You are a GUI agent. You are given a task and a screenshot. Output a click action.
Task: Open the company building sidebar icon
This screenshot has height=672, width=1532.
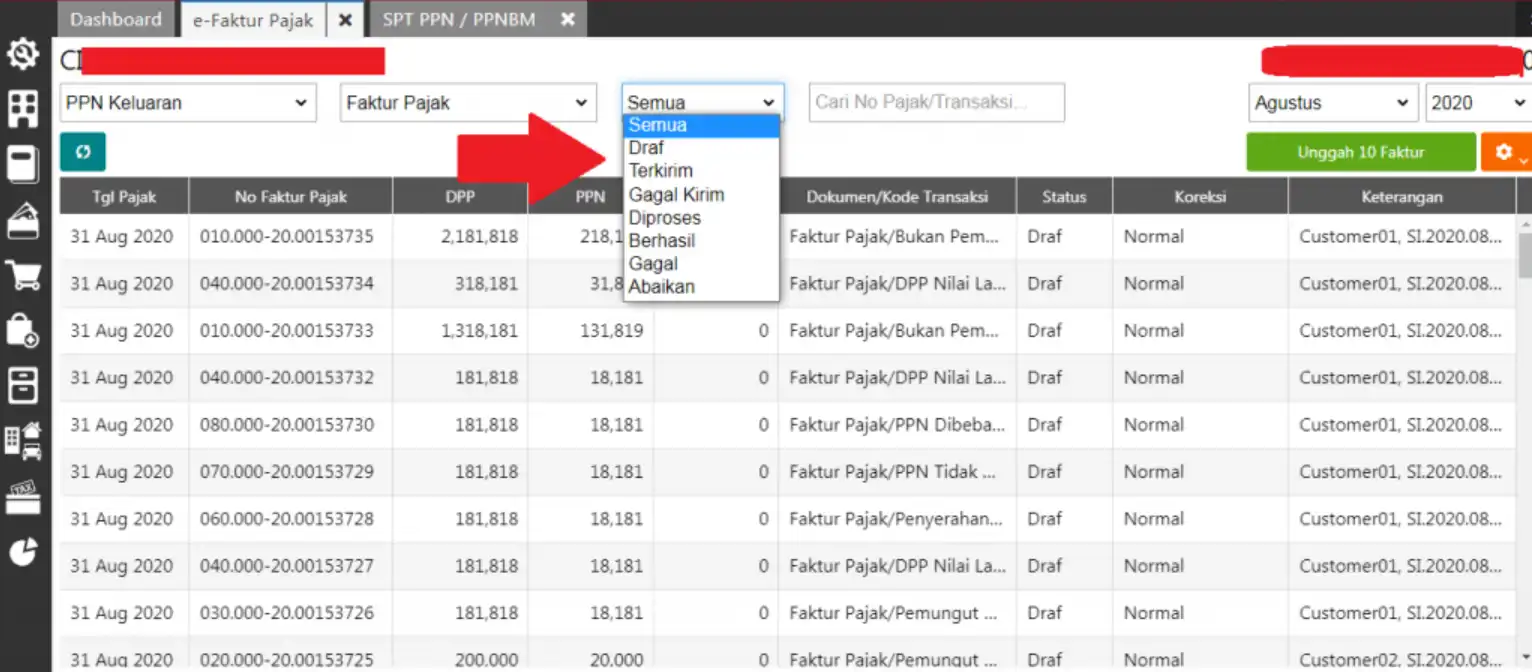(x=23, y=109)
